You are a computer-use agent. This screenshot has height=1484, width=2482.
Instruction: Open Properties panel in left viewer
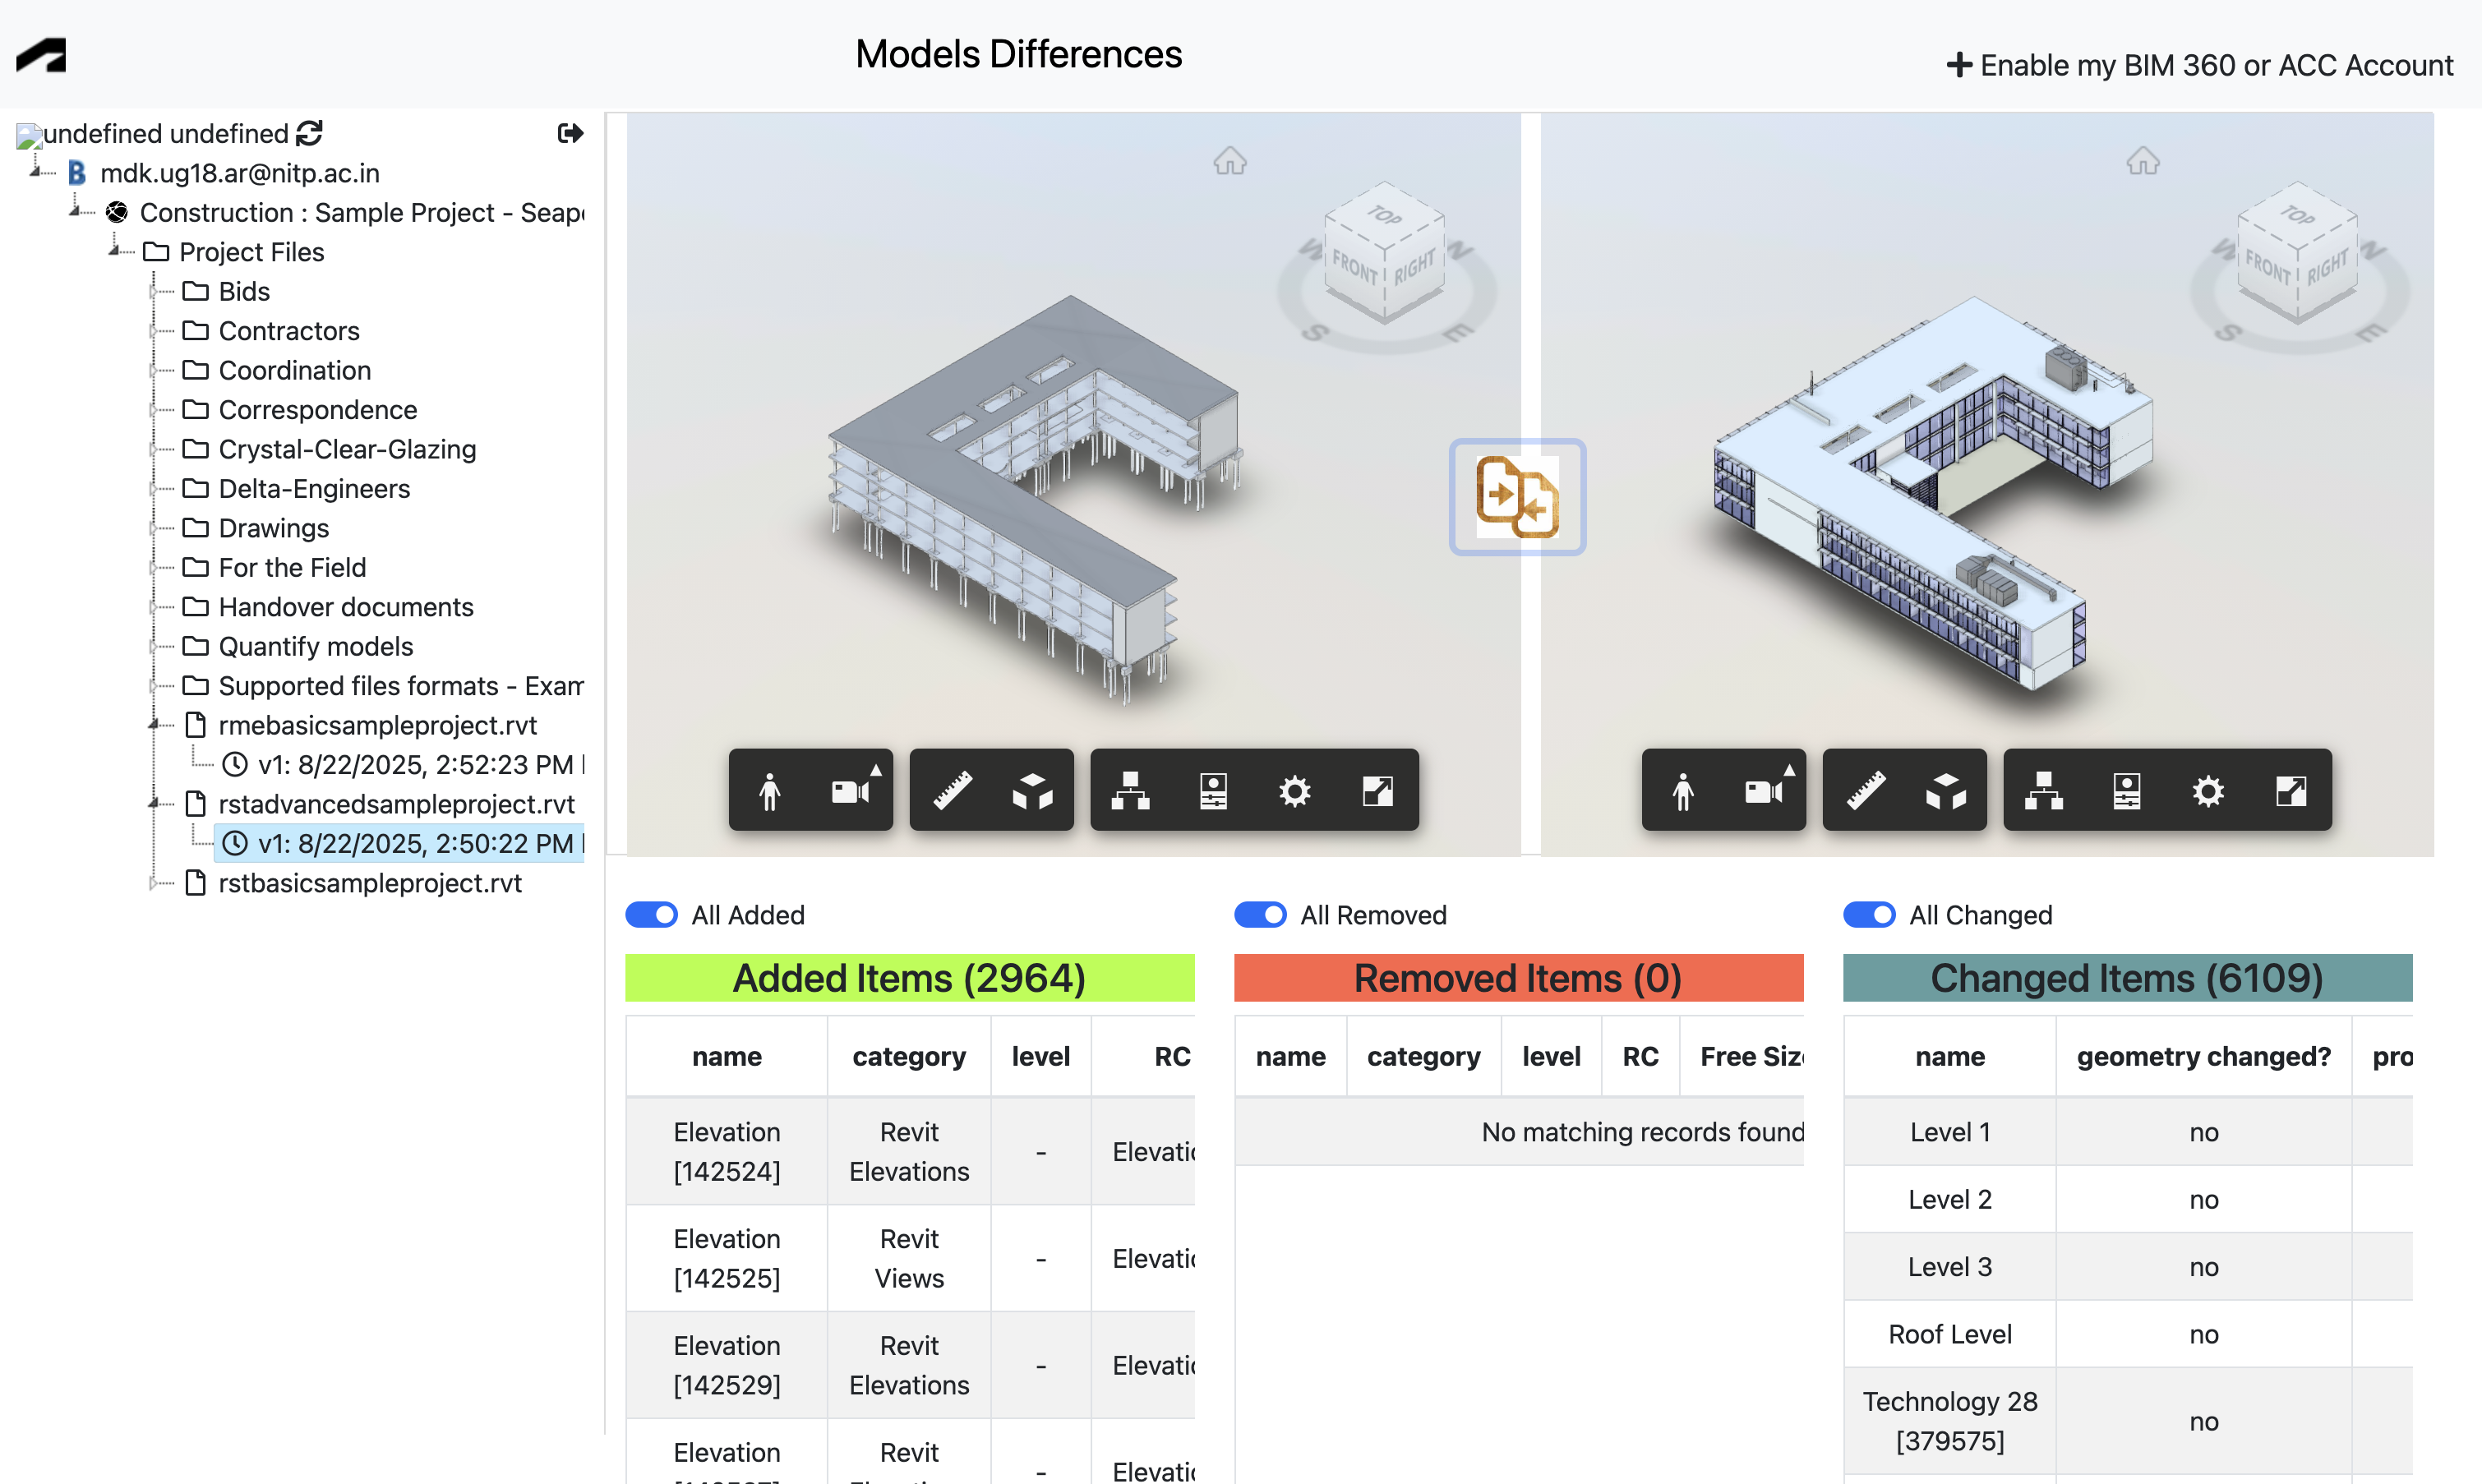coord(1213,791)
